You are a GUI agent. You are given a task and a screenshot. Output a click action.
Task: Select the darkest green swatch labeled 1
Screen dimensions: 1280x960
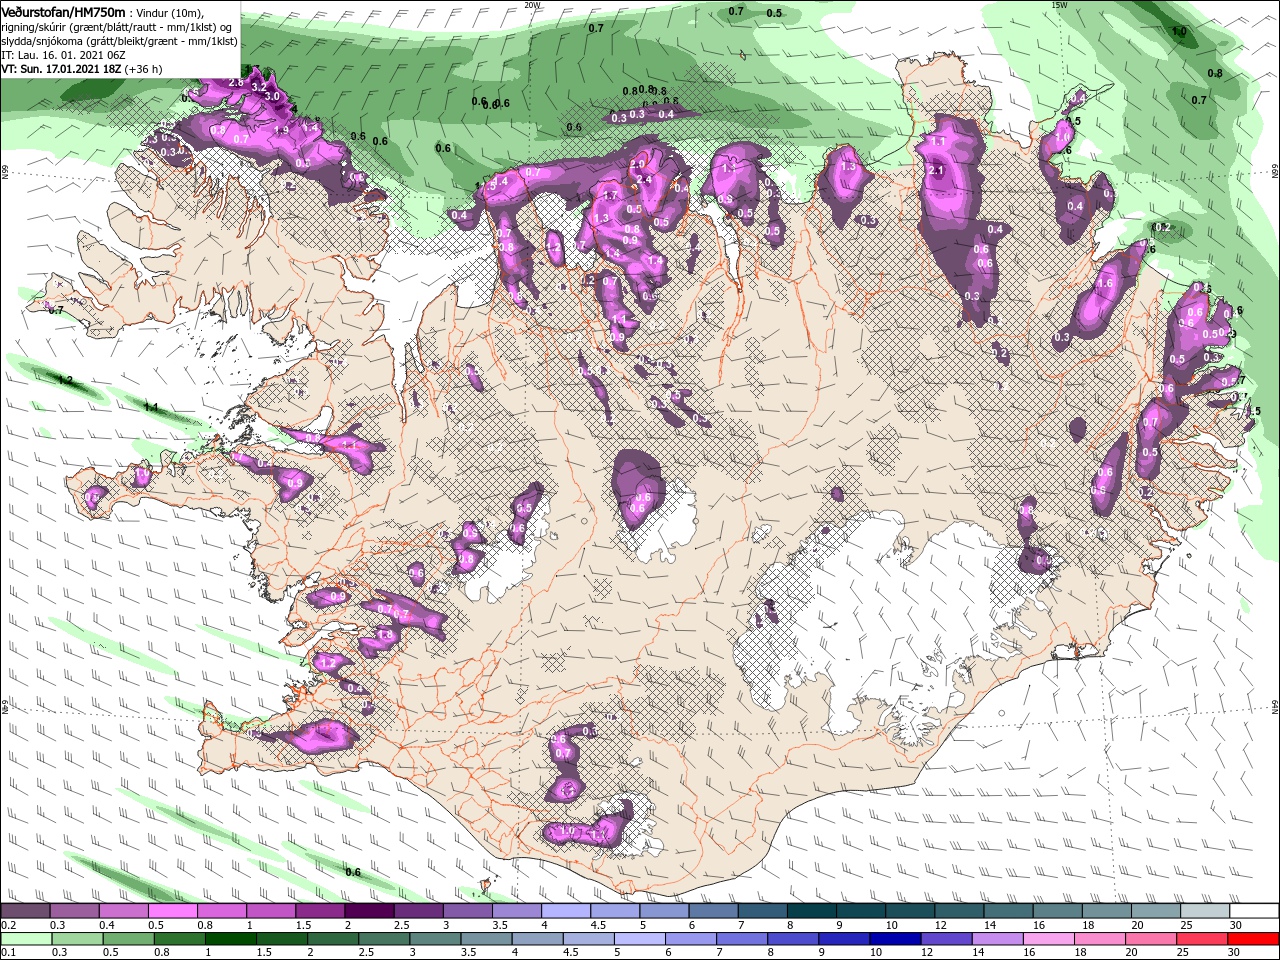click(229, 939)
